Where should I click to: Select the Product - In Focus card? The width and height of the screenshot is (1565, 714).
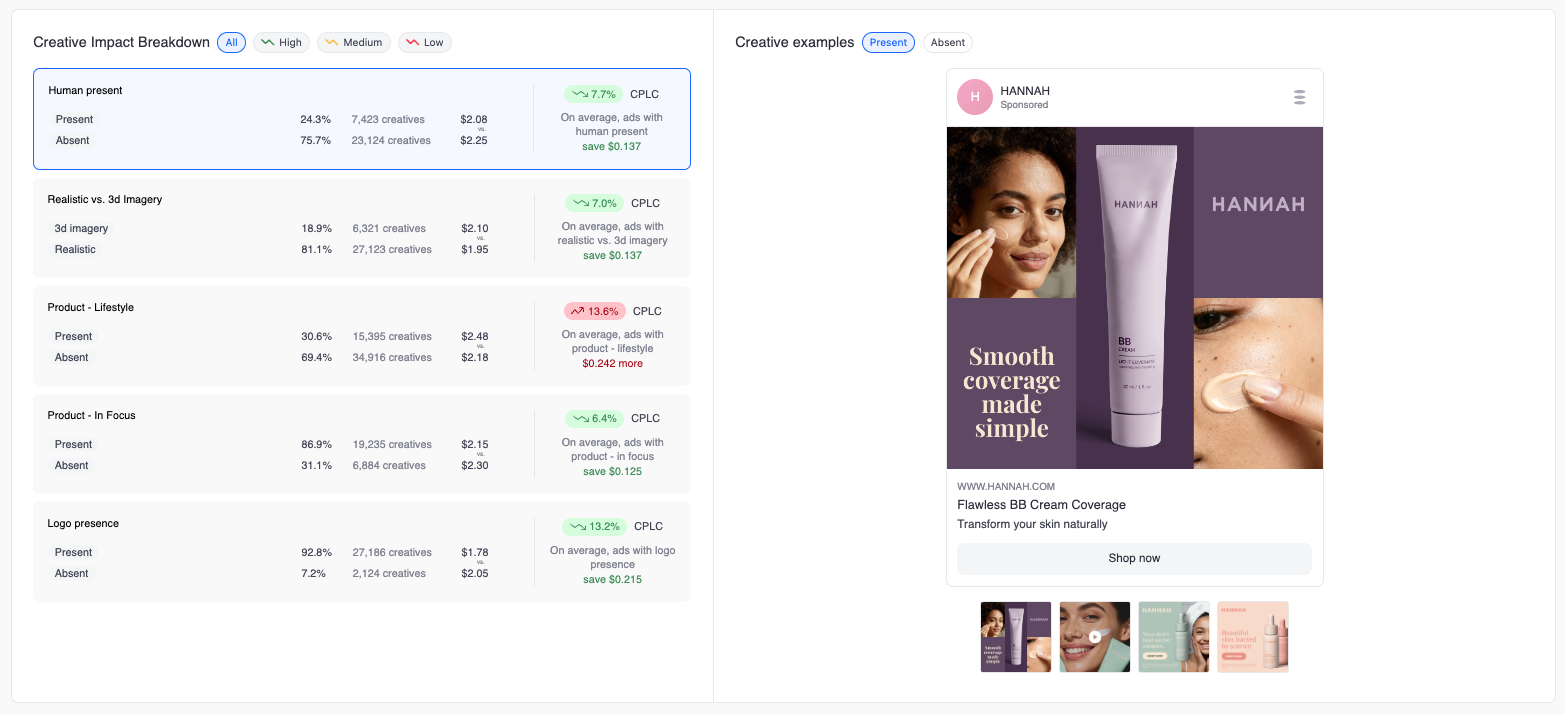(362, 444)
